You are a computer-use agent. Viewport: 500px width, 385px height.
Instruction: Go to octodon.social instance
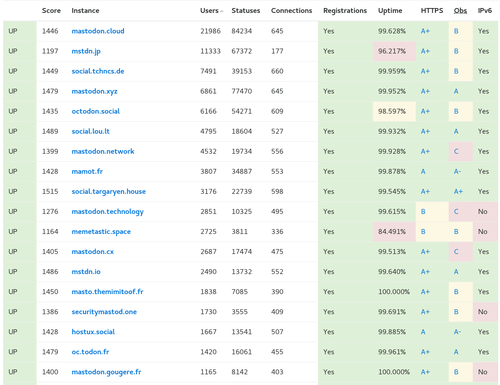pyautogui.click(x=96, y=111)
